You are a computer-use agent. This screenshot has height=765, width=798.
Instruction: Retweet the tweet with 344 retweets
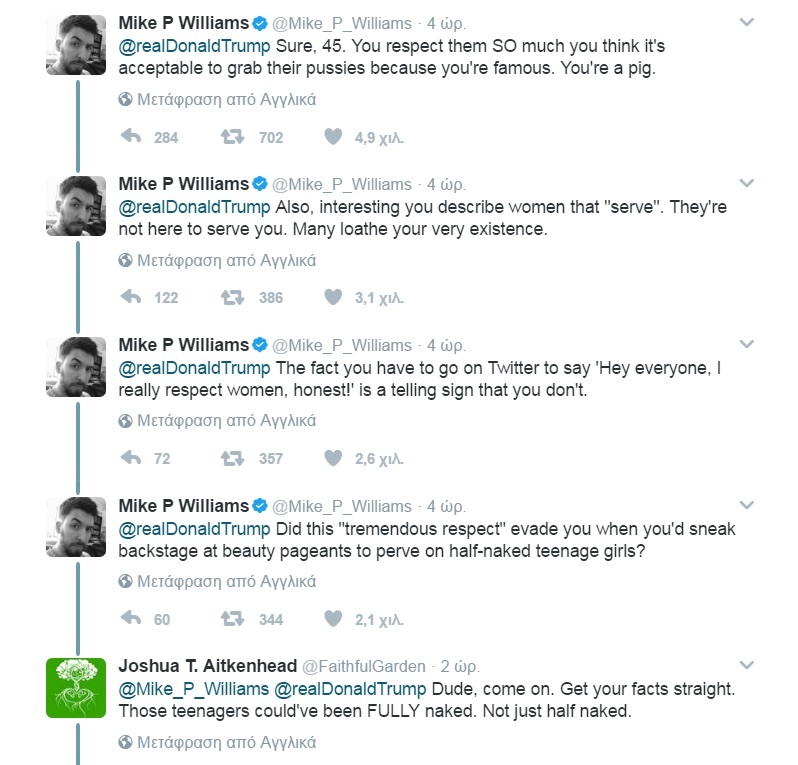tap(232, 619)
